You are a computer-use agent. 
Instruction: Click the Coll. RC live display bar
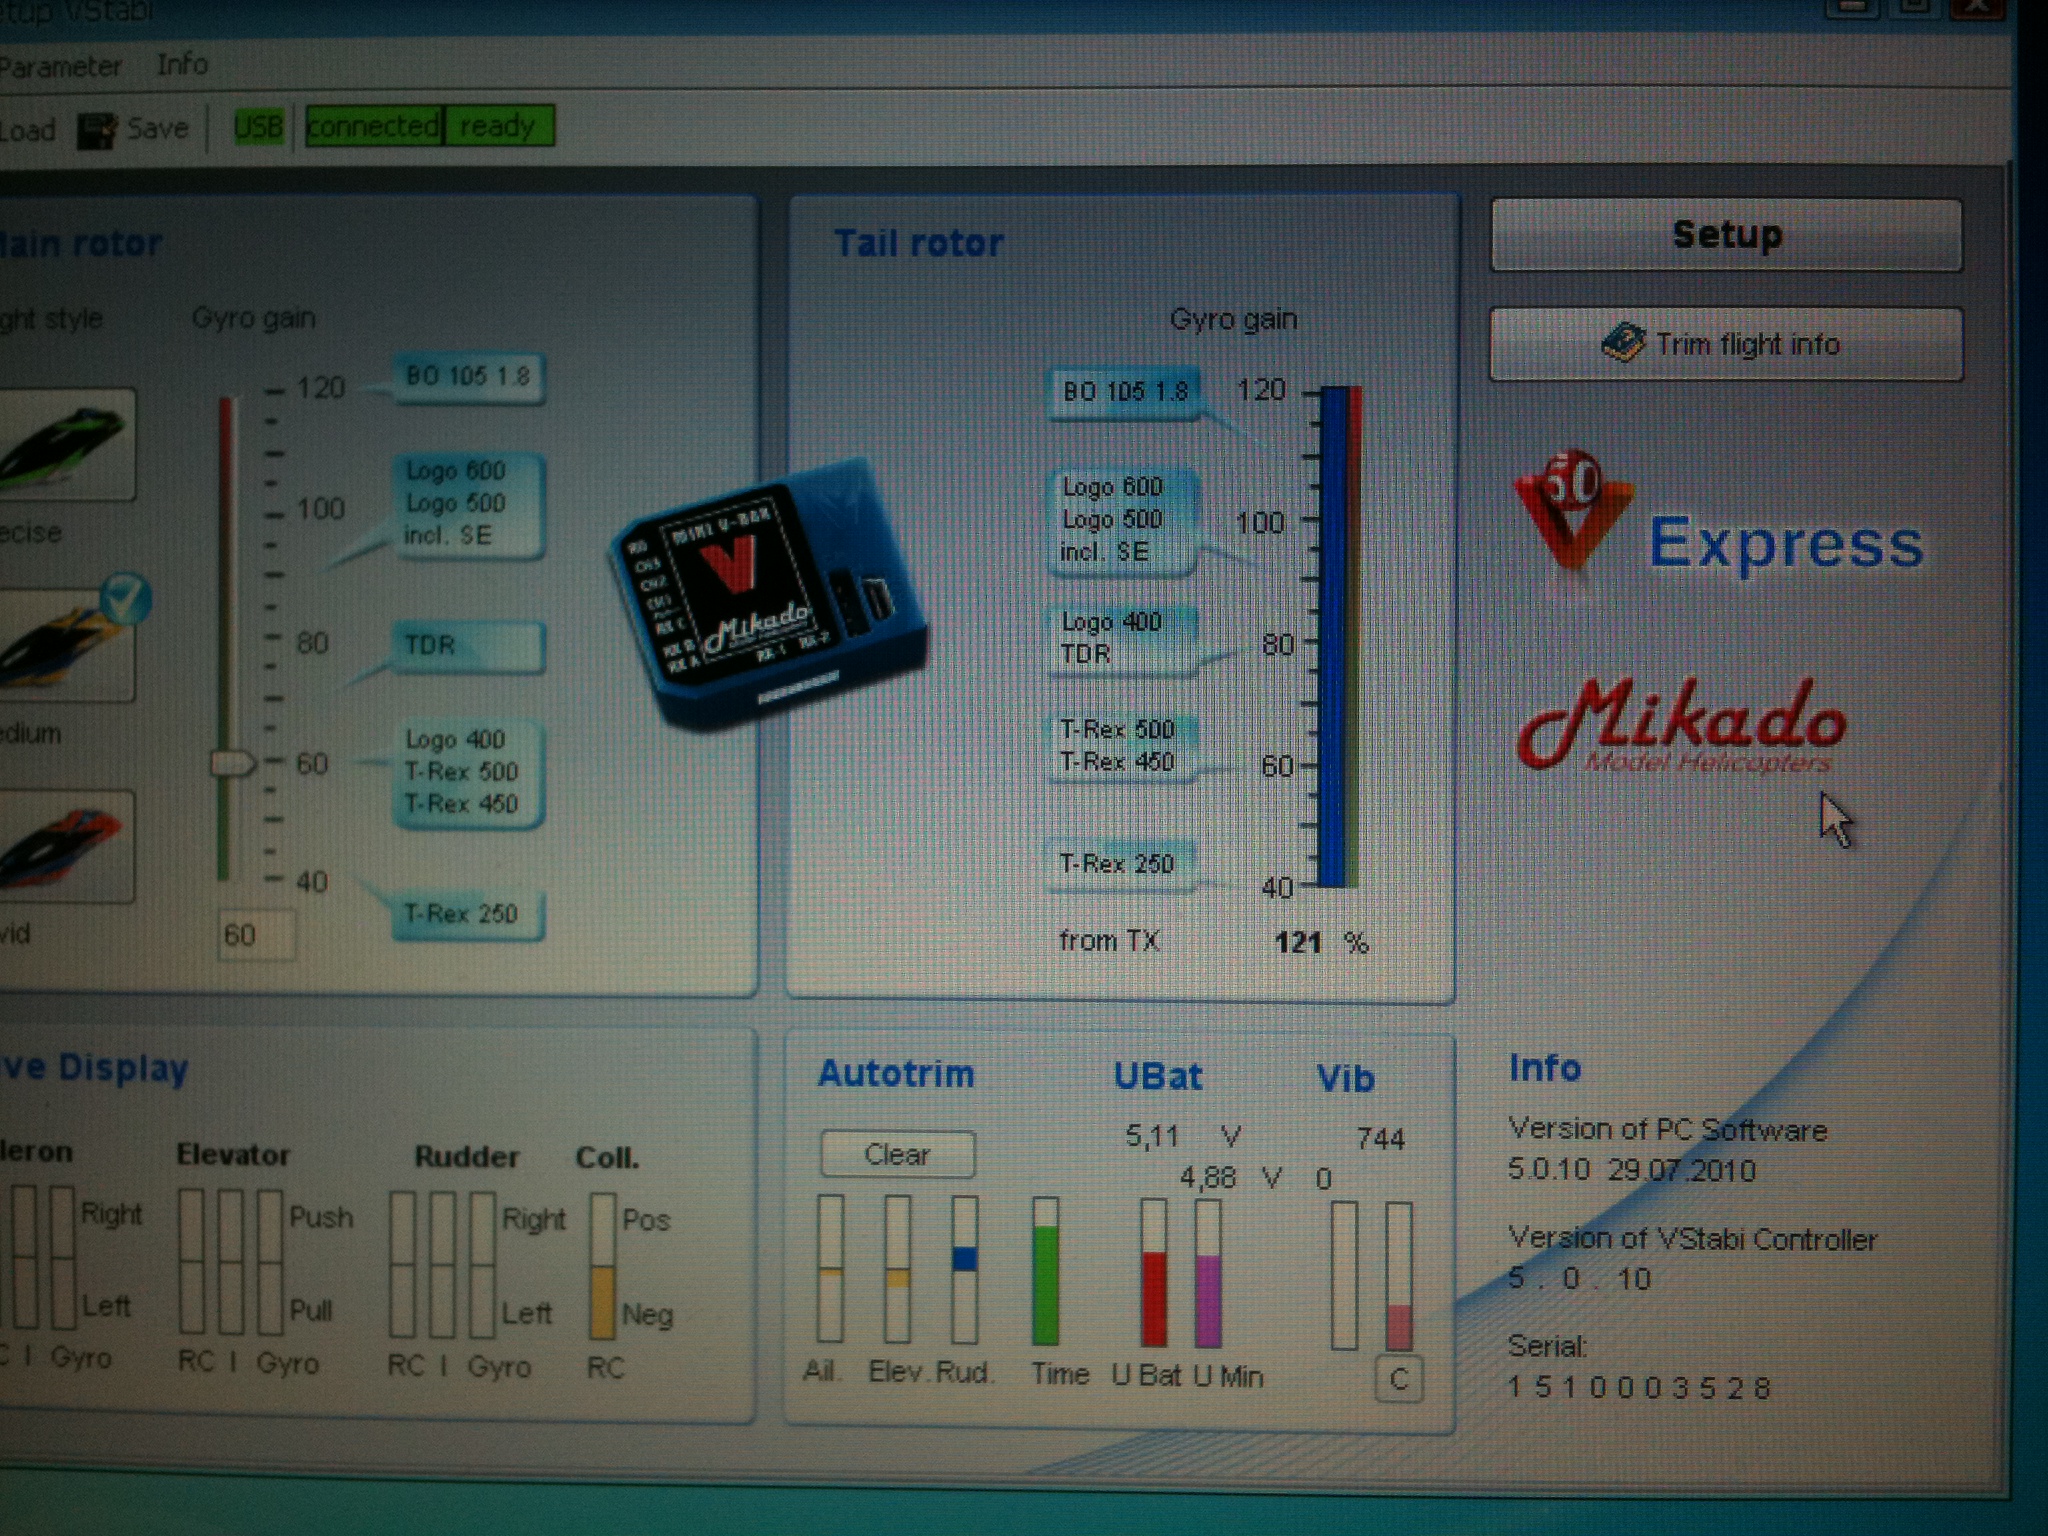(x=602, y=1266)
